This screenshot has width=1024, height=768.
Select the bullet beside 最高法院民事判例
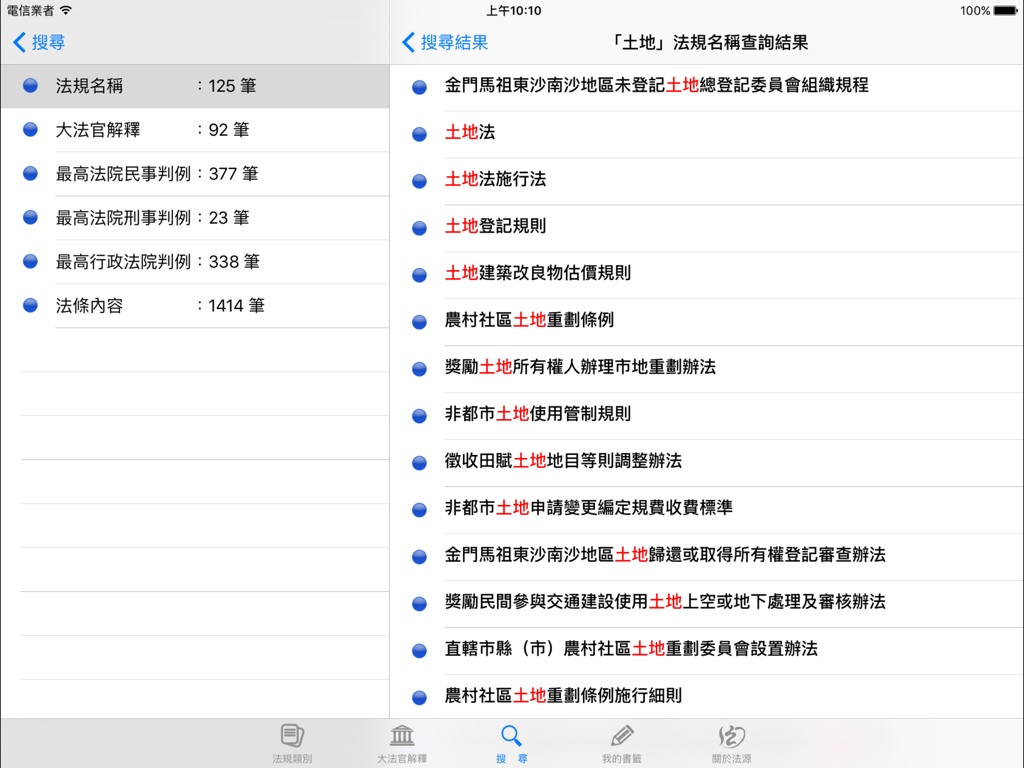click(x=29, y=174)
